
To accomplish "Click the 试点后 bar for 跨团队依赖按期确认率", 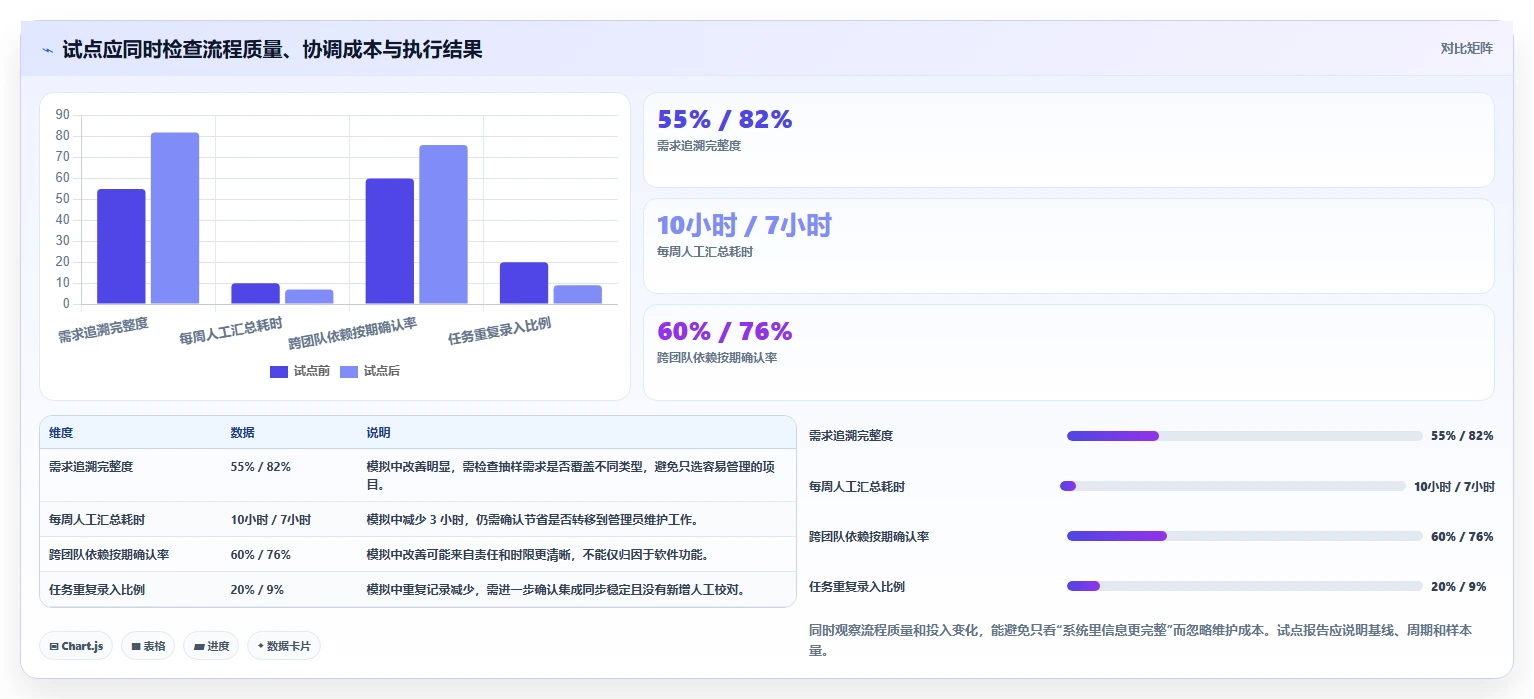I will pyautogui.click(x=443, y=224).
